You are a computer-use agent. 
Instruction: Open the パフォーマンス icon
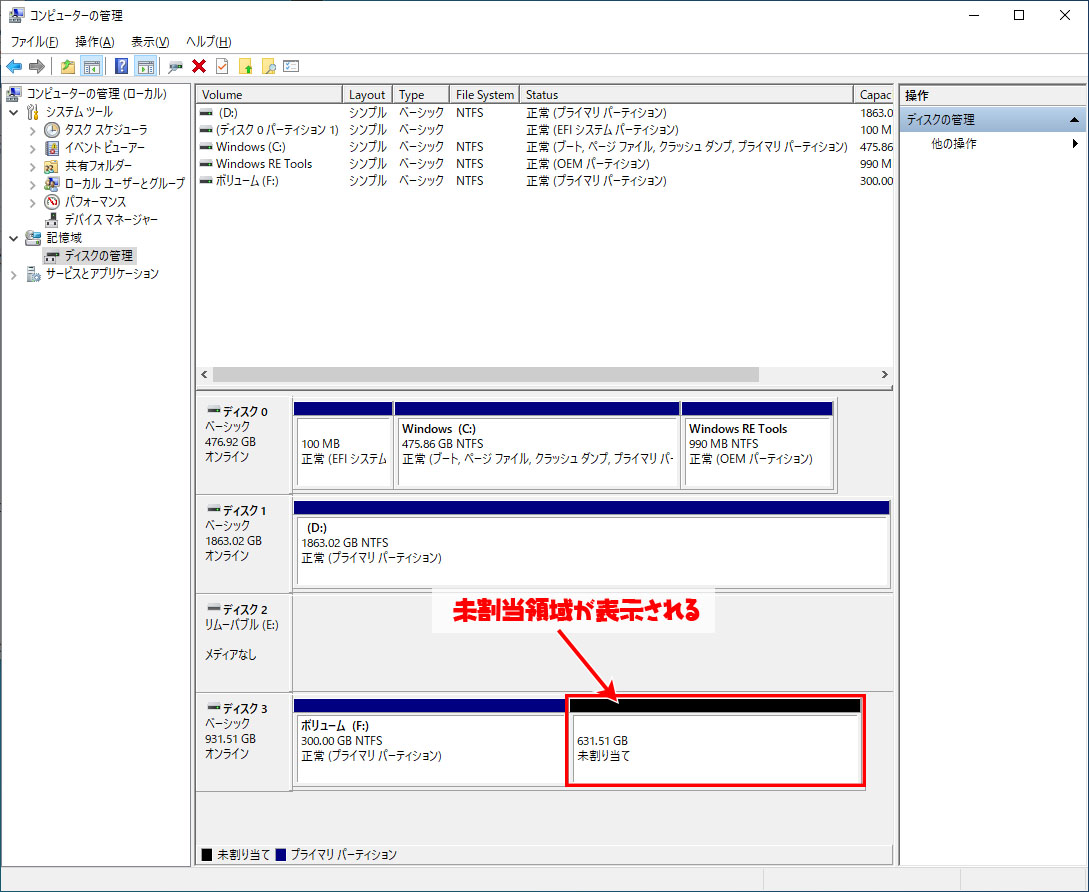52,202
